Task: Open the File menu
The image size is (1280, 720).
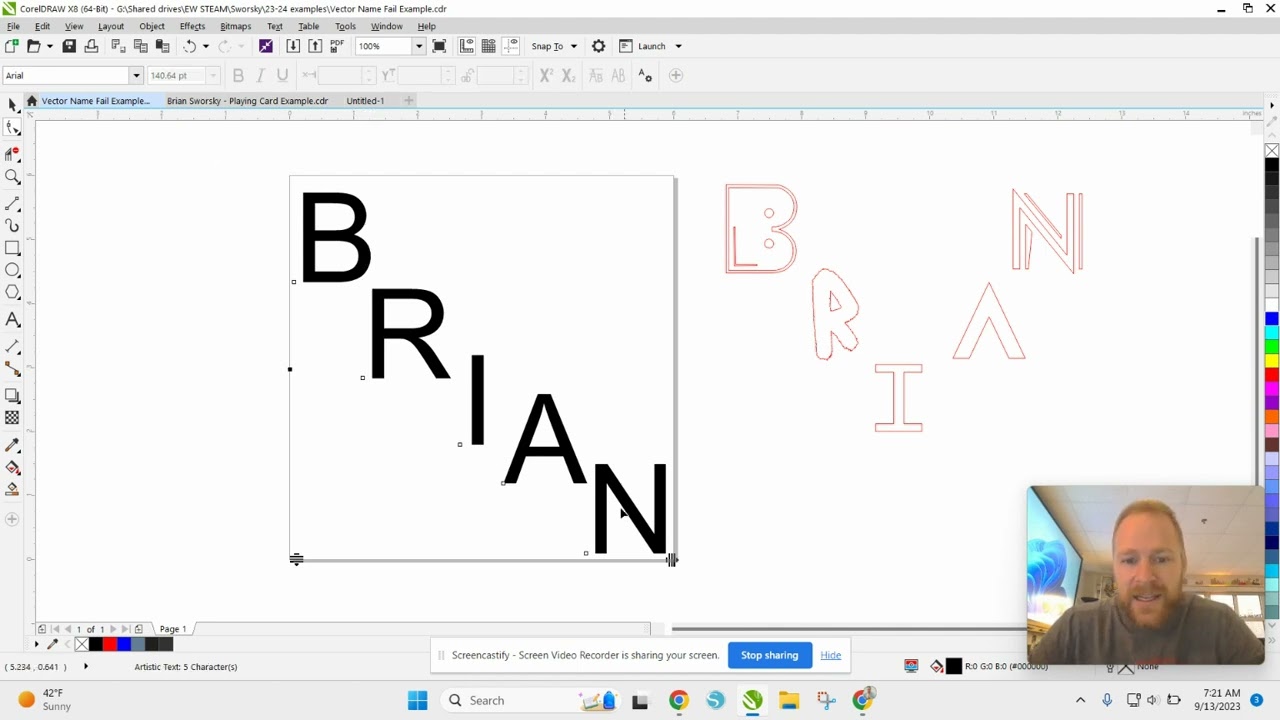Action: (x=13, y=26)
